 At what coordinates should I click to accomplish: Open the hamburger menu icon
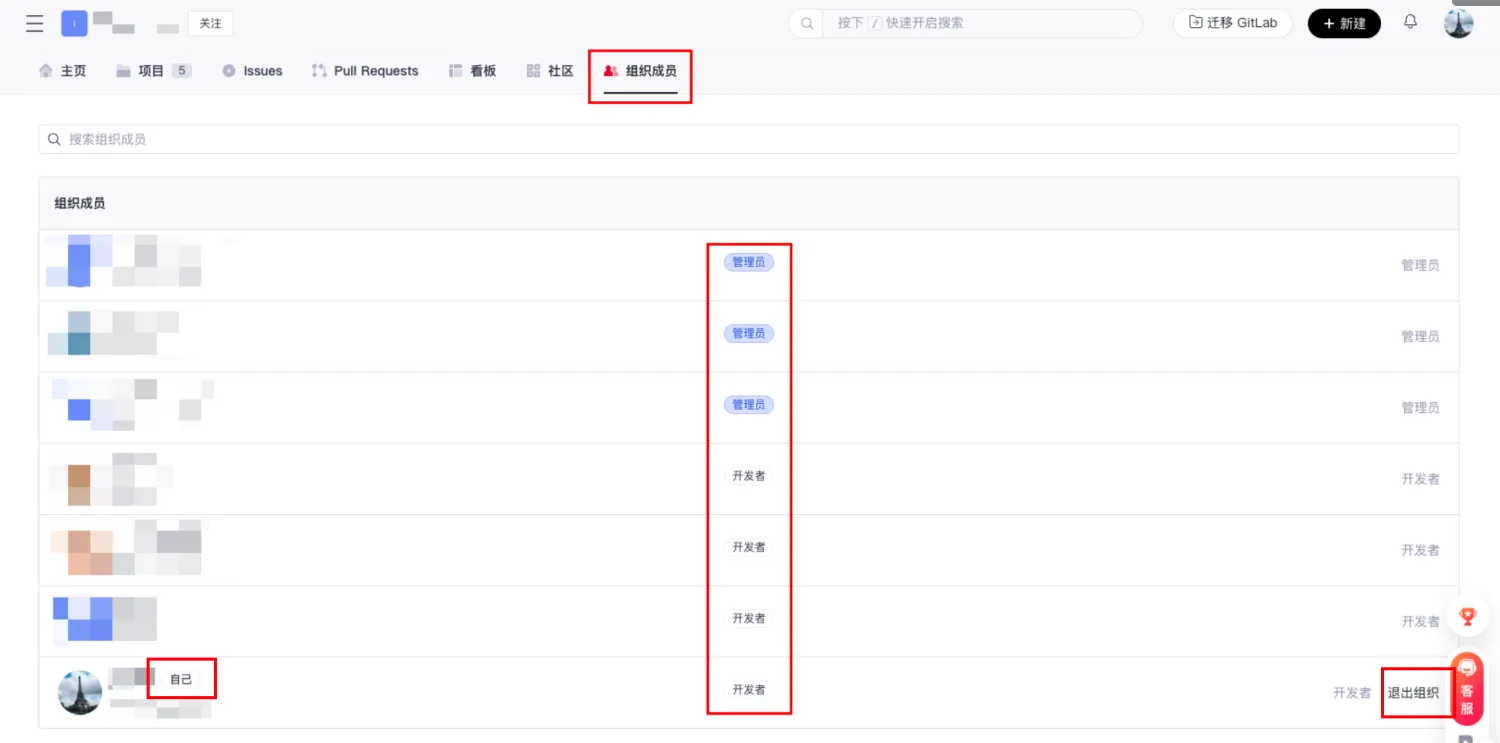pos(35,23)
